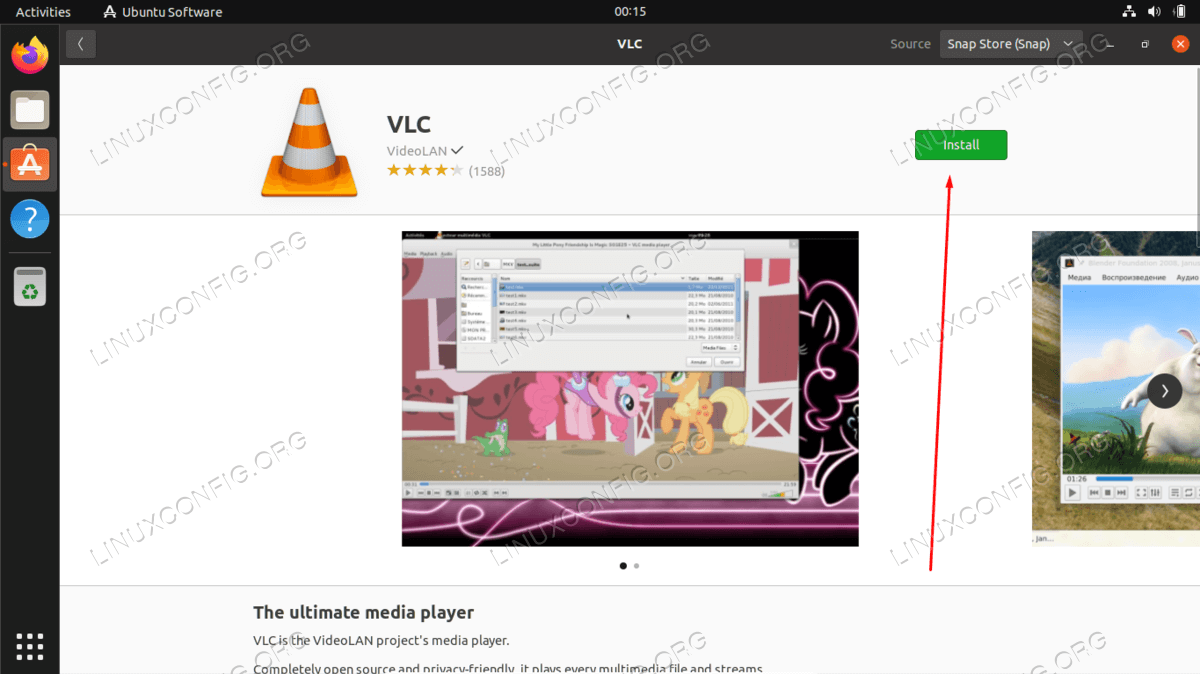Open the My Little Pony VLC screenshot
This screenshot has height=674, width=1200.
tap(630, 389)
